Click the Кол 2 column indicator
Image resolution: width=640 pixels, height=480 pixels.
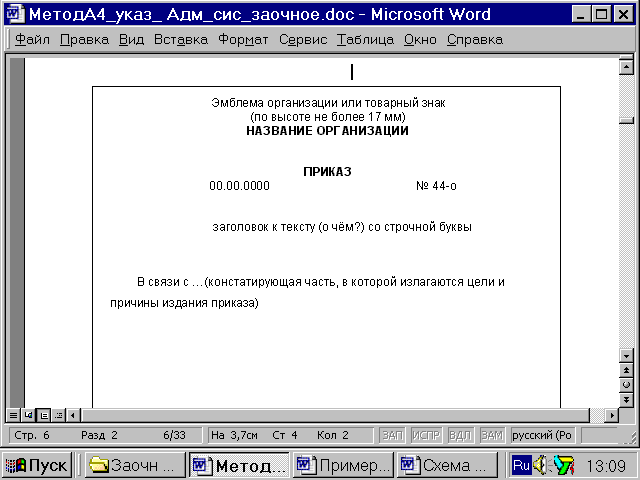(x=333, y=436)
